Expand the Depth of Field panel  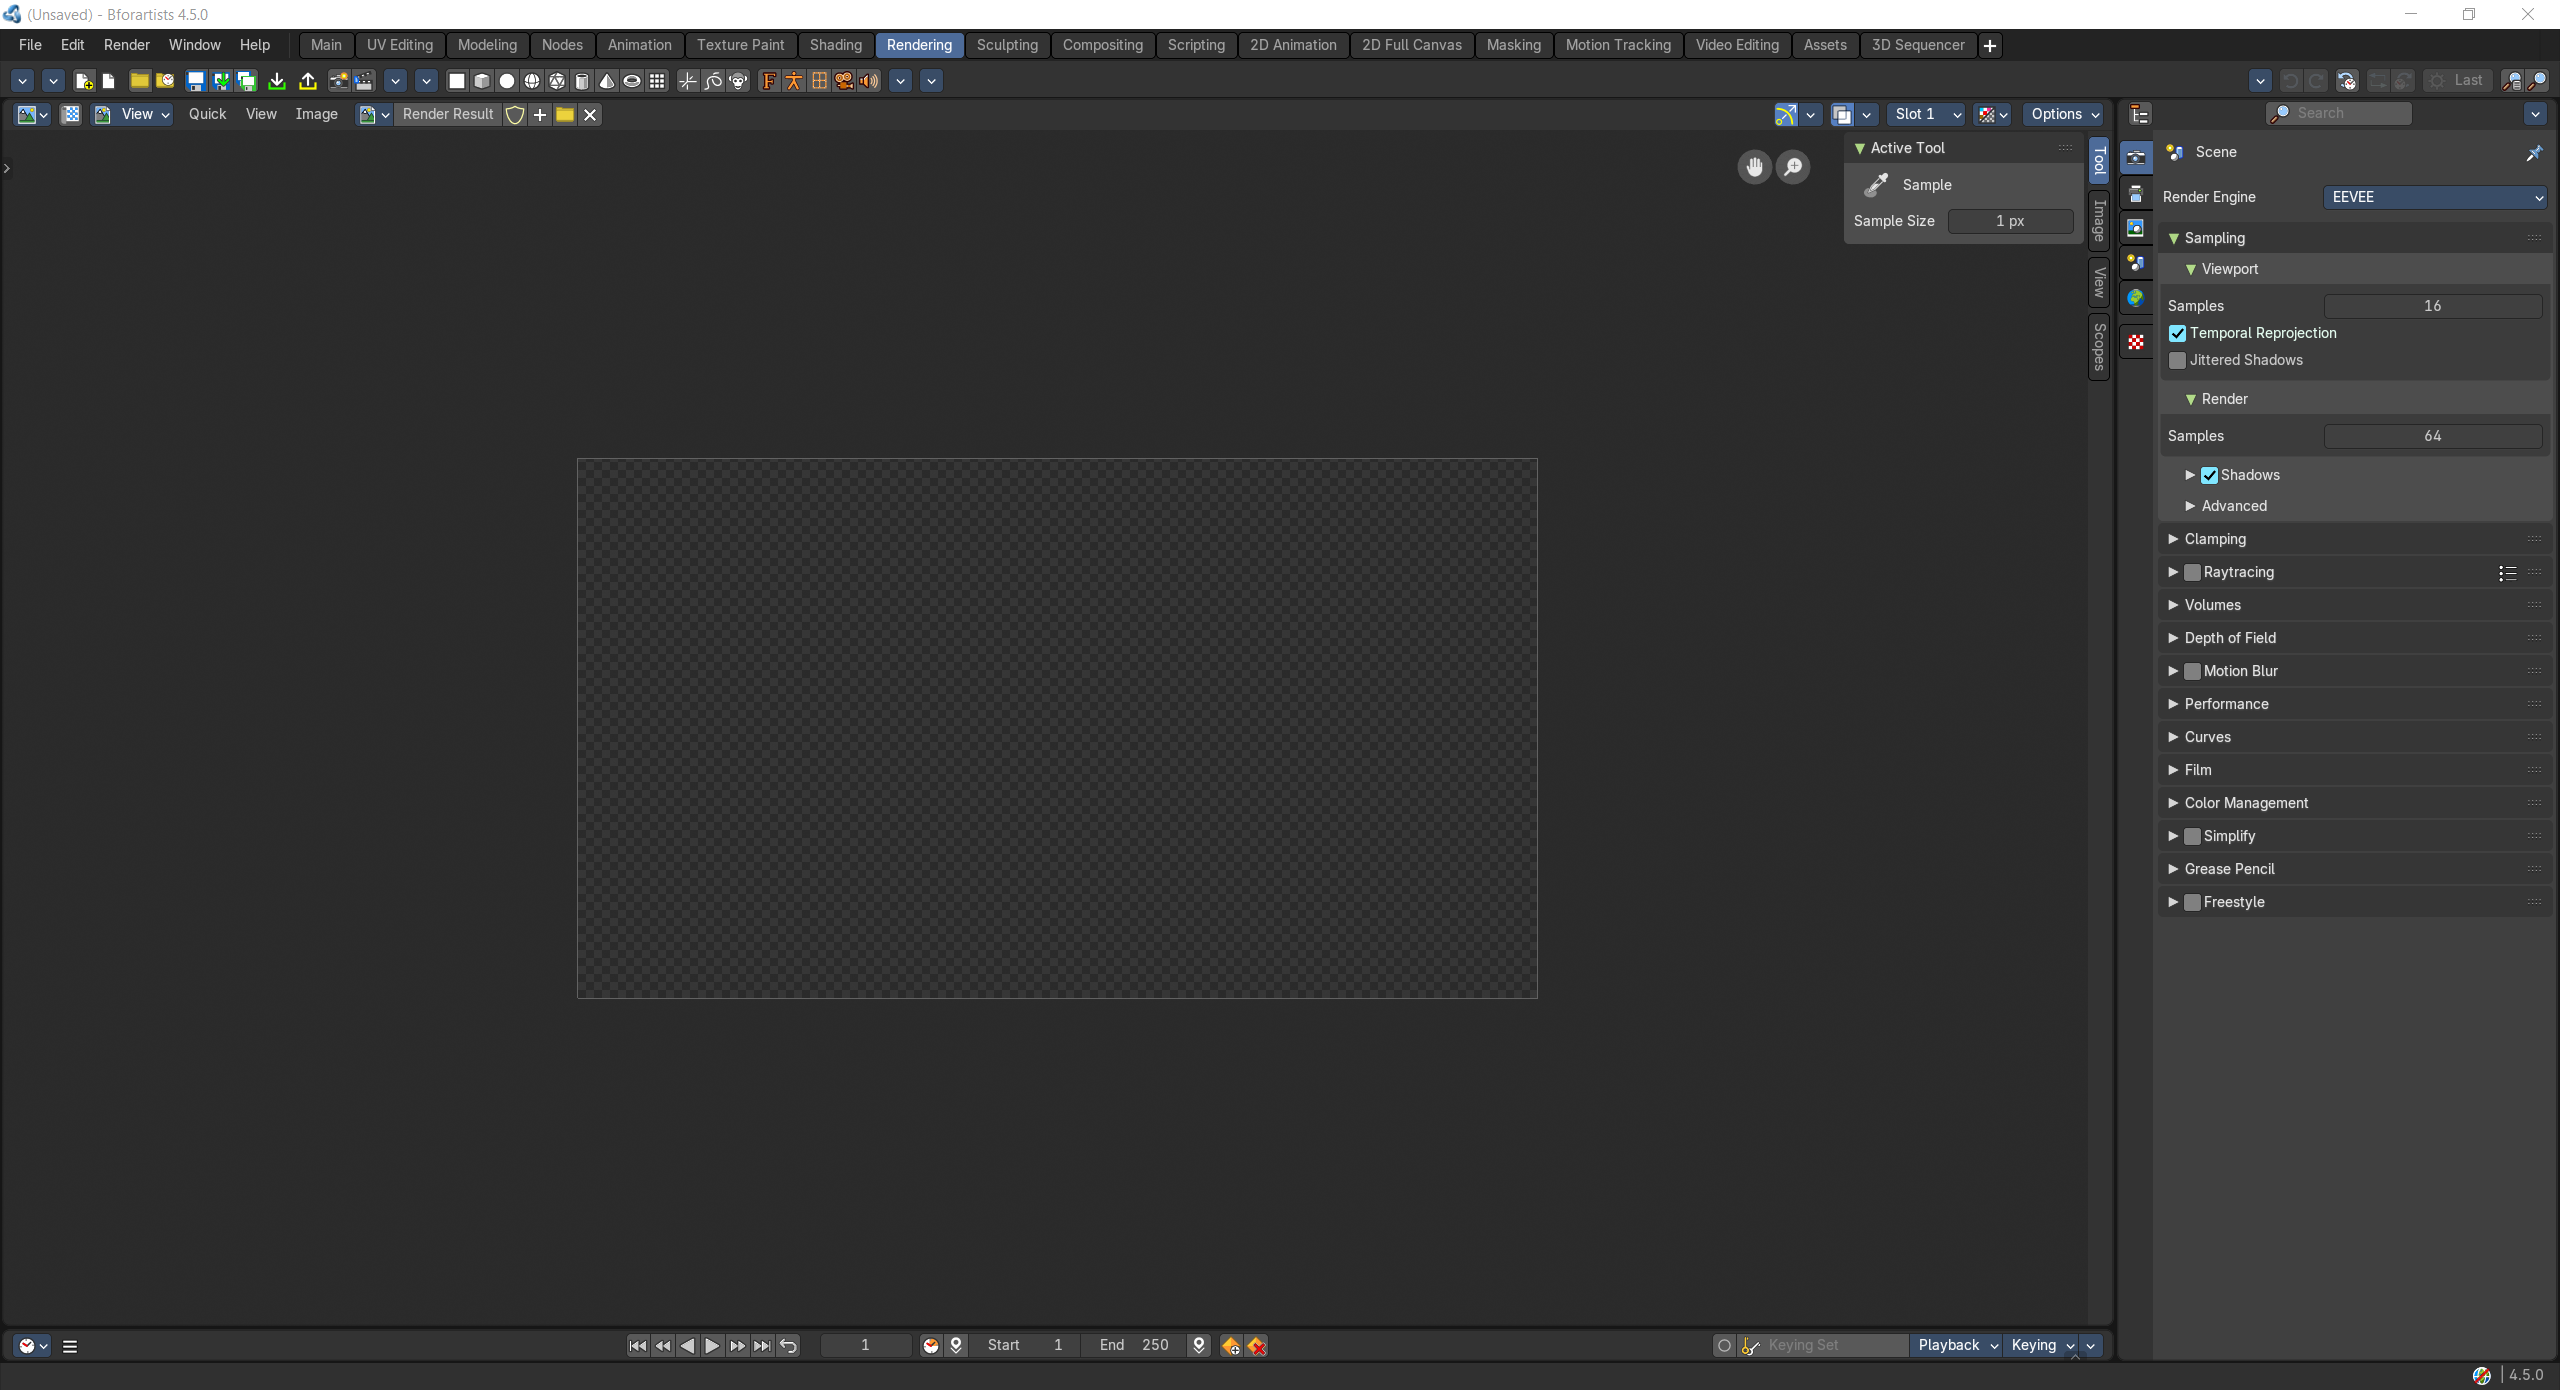pos(2354,638)
